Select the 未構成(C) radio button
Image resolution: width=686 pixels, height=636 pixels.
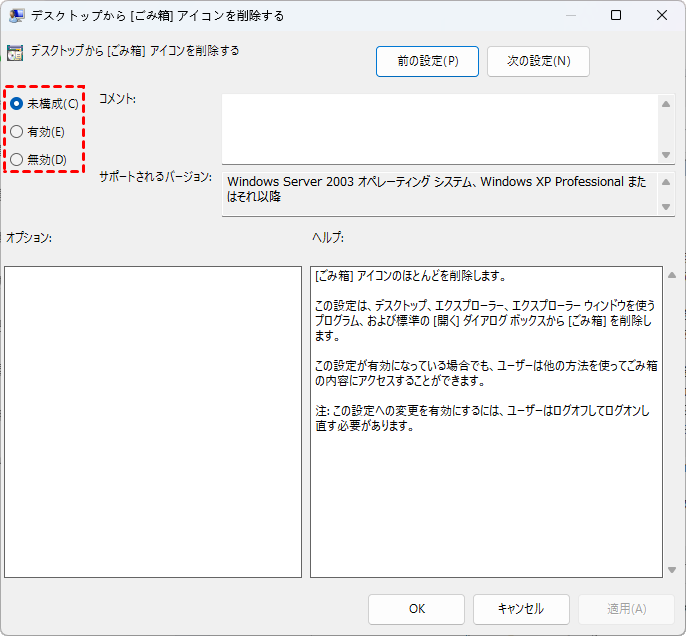[x=17, y=104]
